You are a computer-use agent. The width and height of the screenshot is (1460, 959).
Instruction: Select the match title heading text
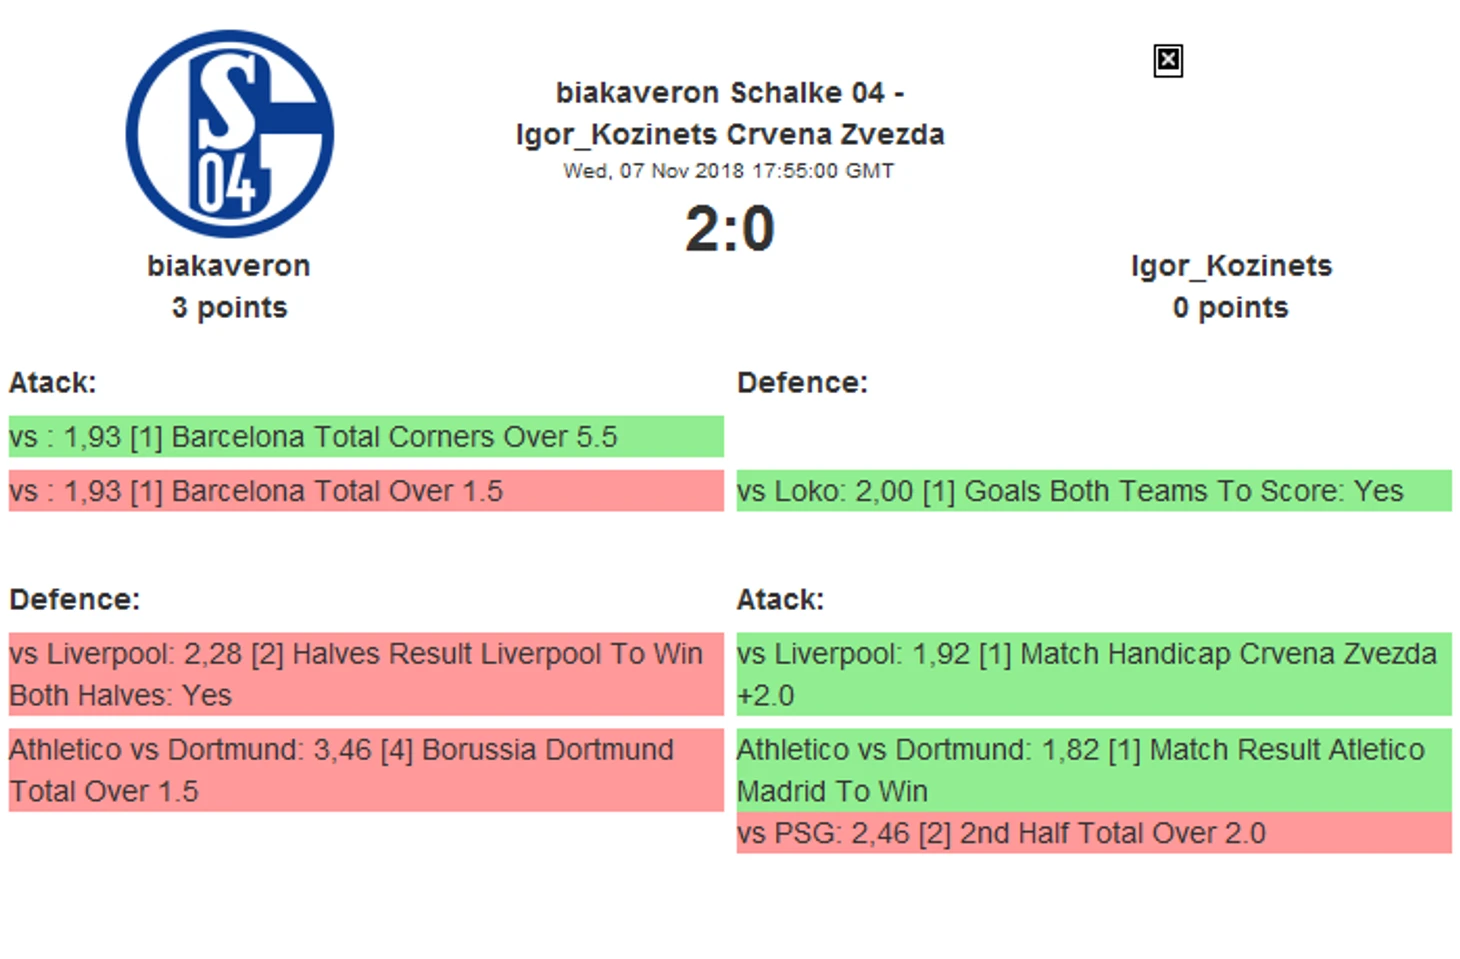point(730,113)
